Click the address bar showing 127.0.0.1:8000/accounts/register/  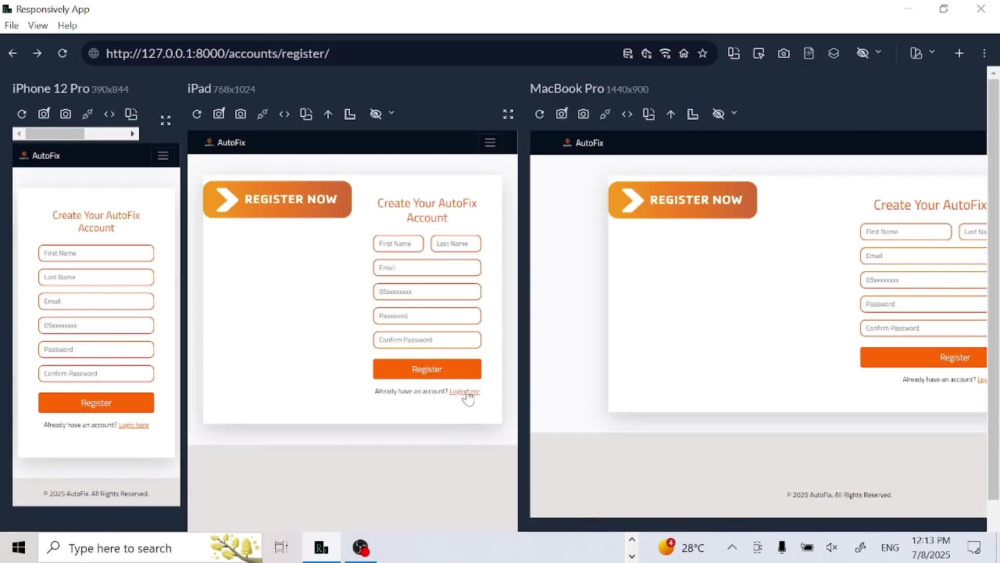point(217,54)
